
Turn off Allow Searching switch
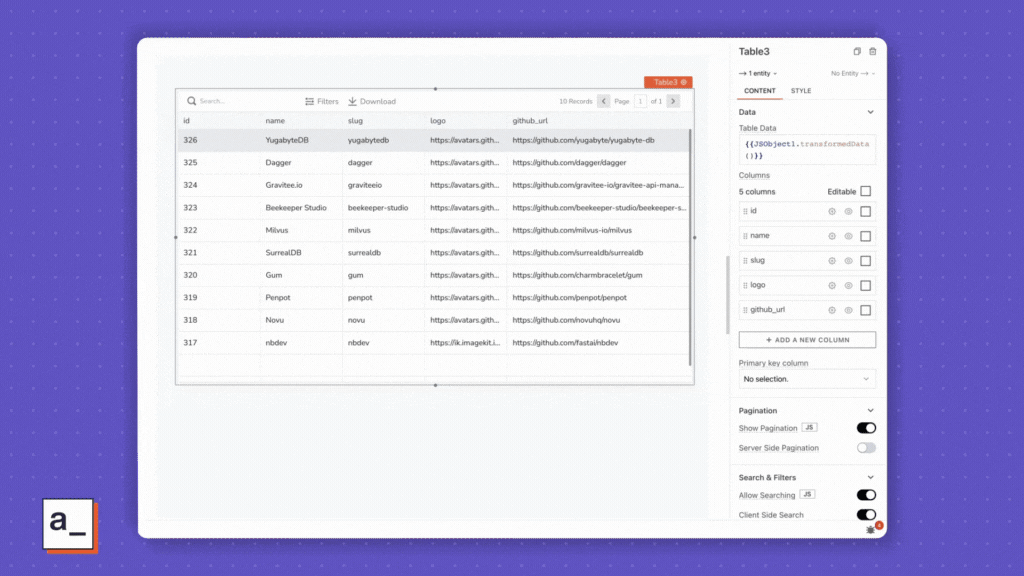point(866,495)
